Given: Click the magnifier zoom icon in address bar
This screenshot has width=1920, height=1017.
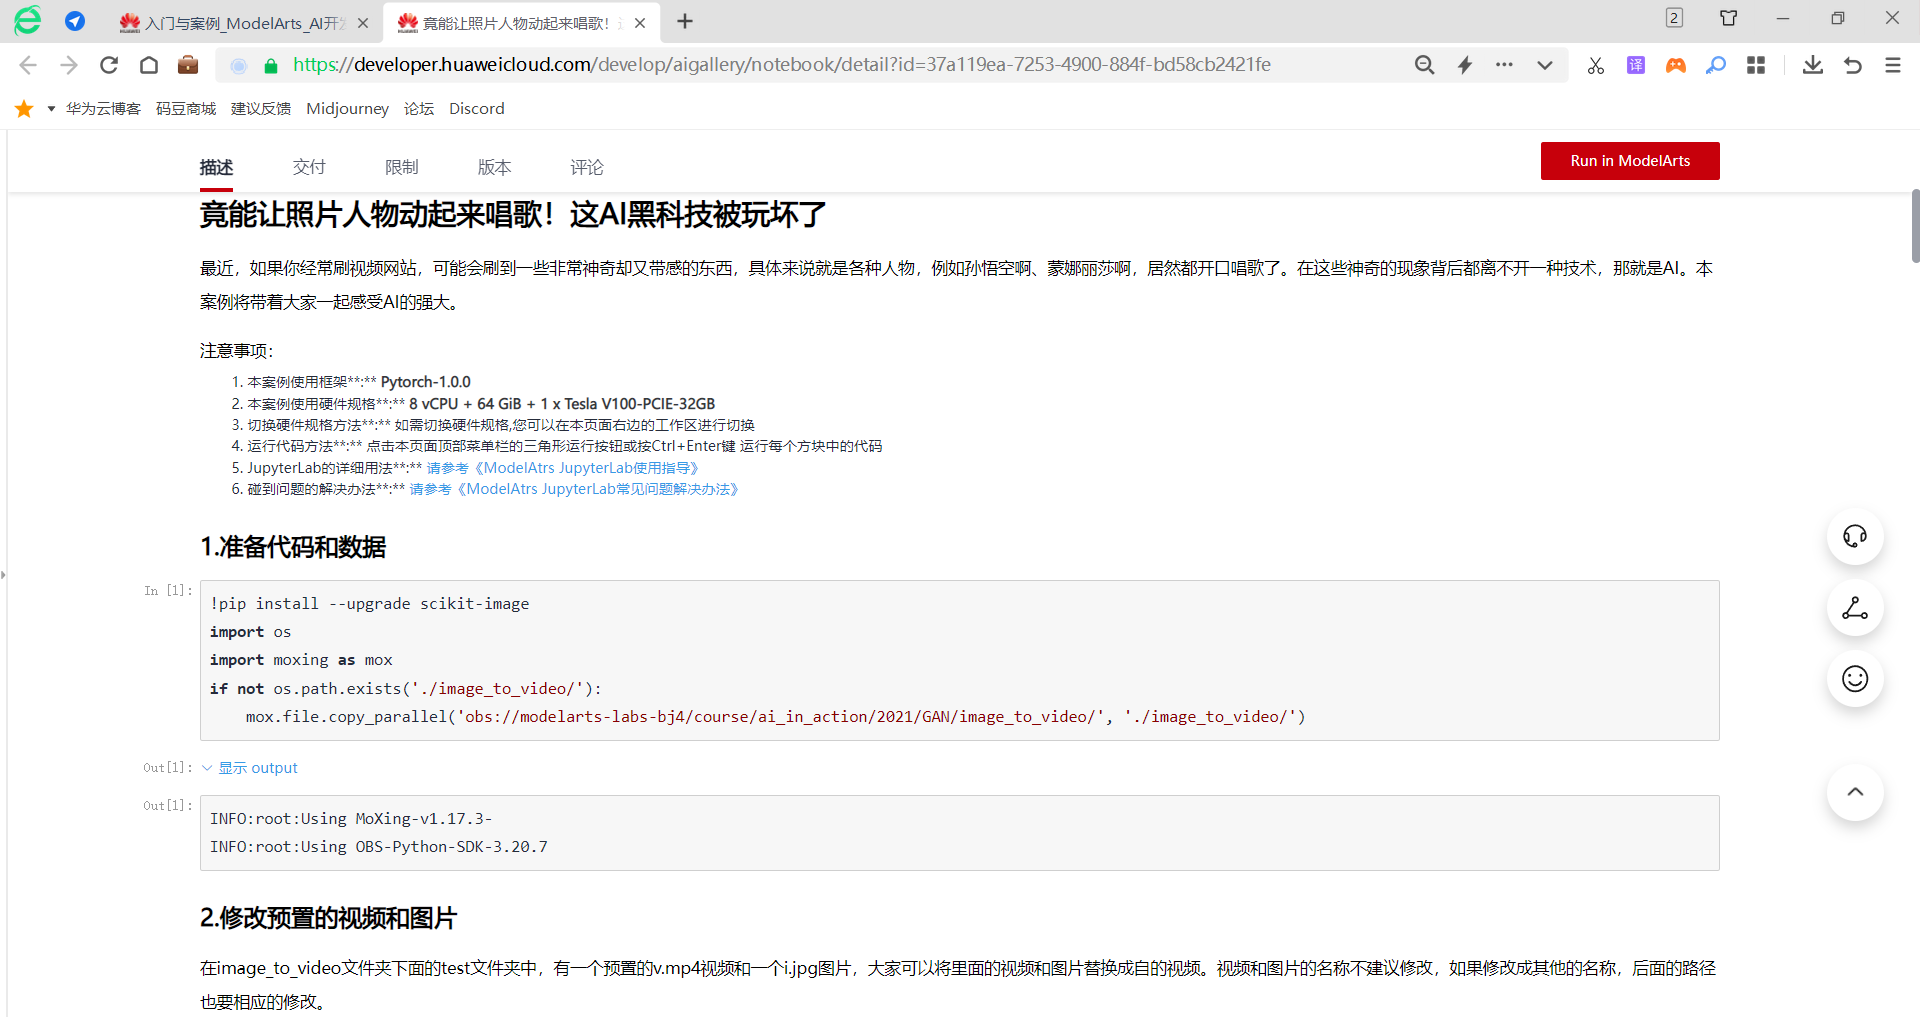Looking at the screenshot, I should coord(1424,65).
